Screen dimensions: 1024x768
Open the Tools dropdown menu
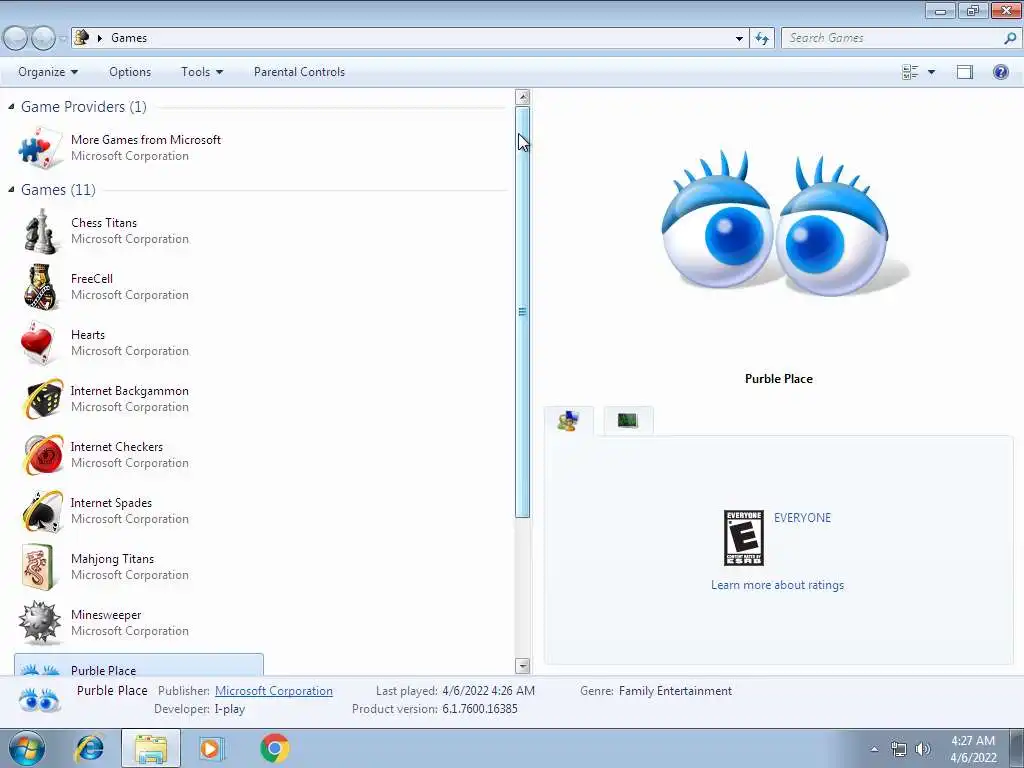point(202,72)
